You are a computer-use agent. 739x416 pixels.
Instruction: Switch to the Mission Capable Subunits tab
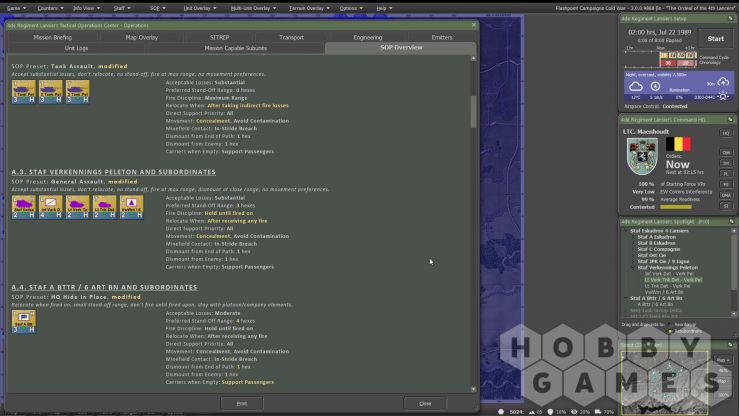click(x=236, y=48)
